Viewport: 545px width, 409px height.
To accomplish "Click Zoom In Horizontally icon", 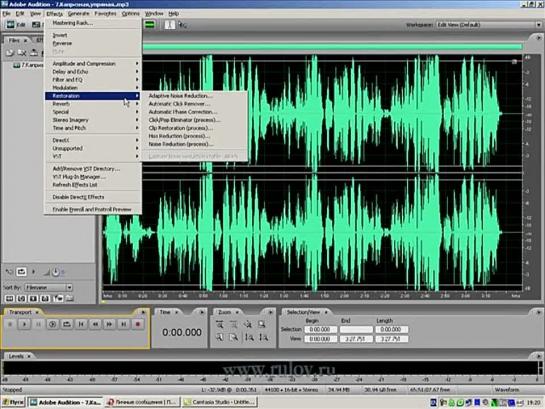I will 220,324.
